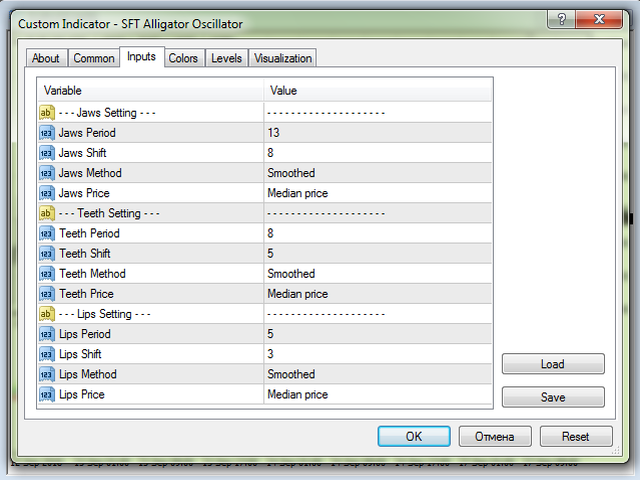Select the 'Lips Method' variable name
This screenshot has height=480, width=640.
click(x=88, y=374)
